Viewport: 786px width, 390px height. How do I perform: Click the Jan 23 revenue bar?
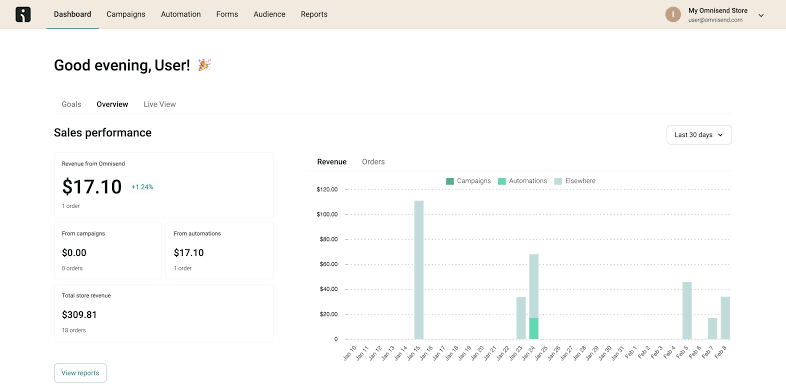(x=521, y=318)
